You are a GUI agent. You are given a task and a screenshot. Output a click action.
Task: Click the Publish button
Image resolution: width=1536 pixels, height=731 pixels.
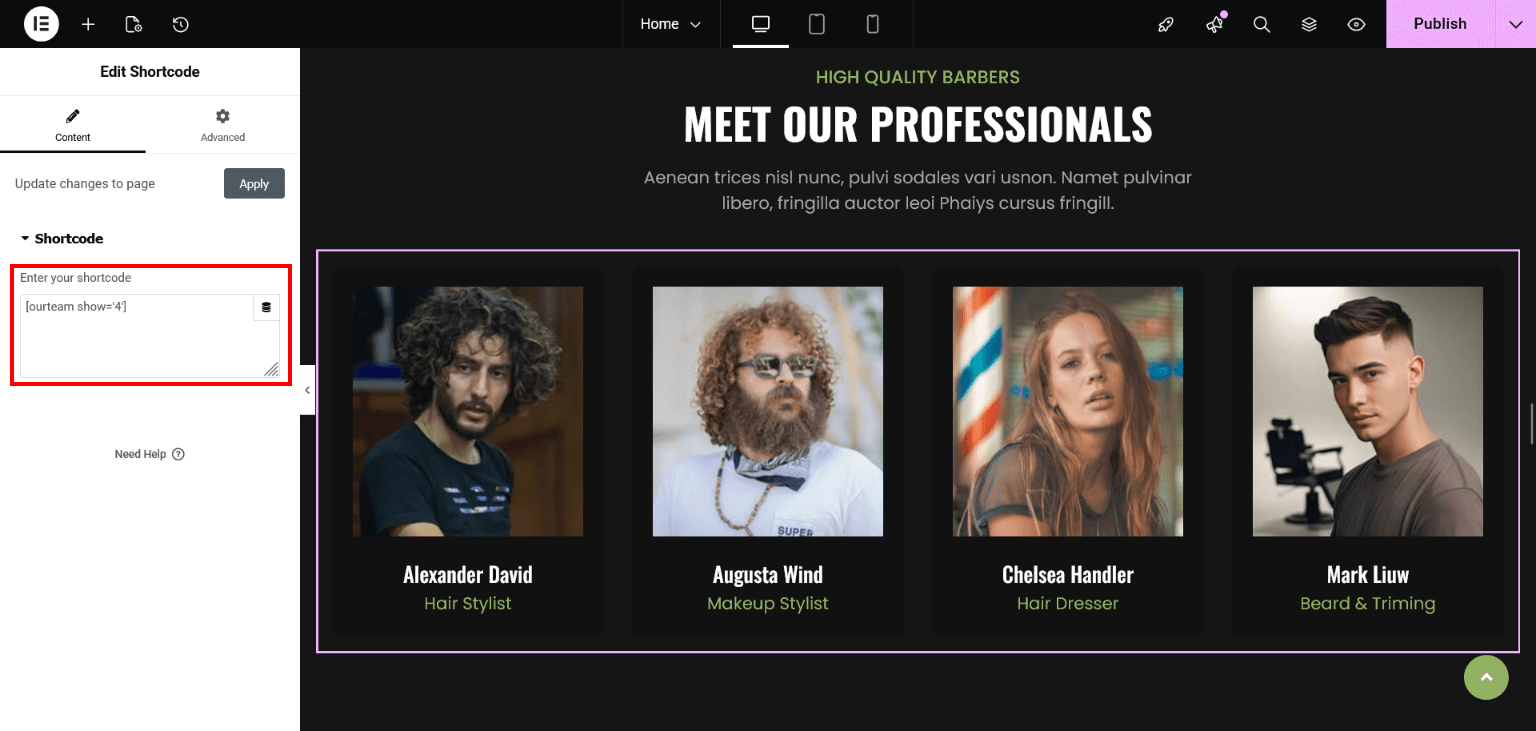(x=1440, y=24)
